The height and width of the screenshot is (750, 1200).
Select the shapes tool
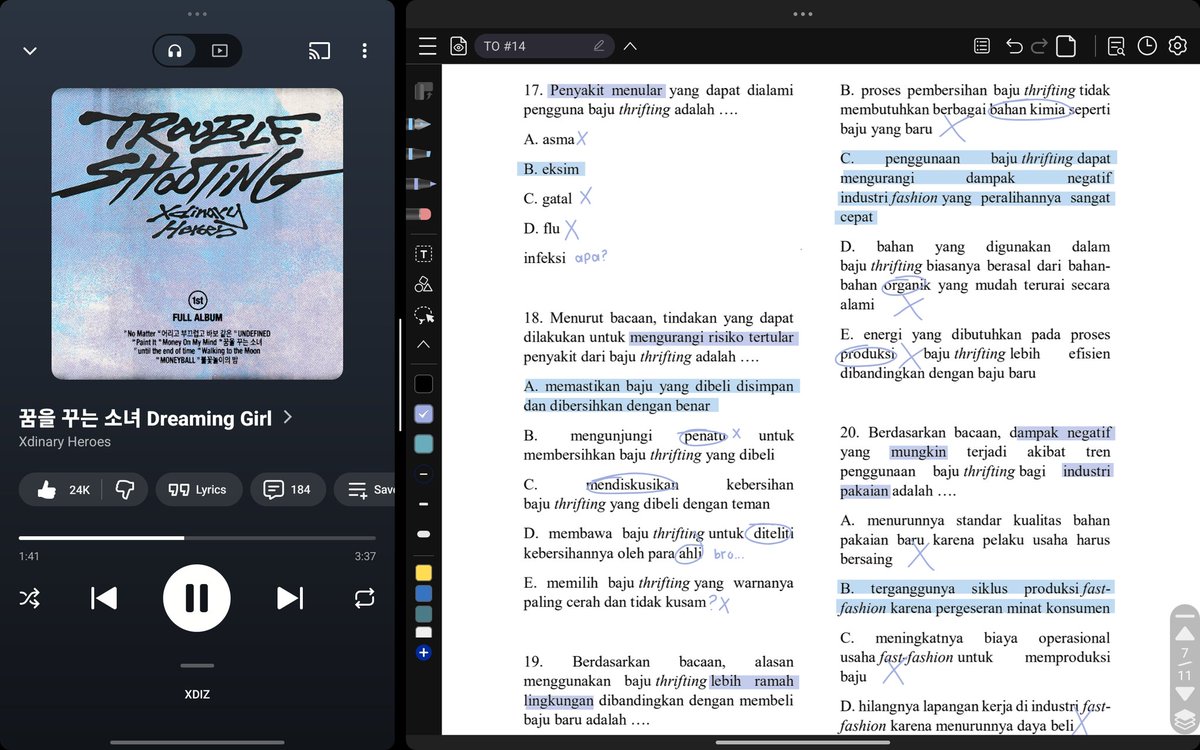pos(423,284)
